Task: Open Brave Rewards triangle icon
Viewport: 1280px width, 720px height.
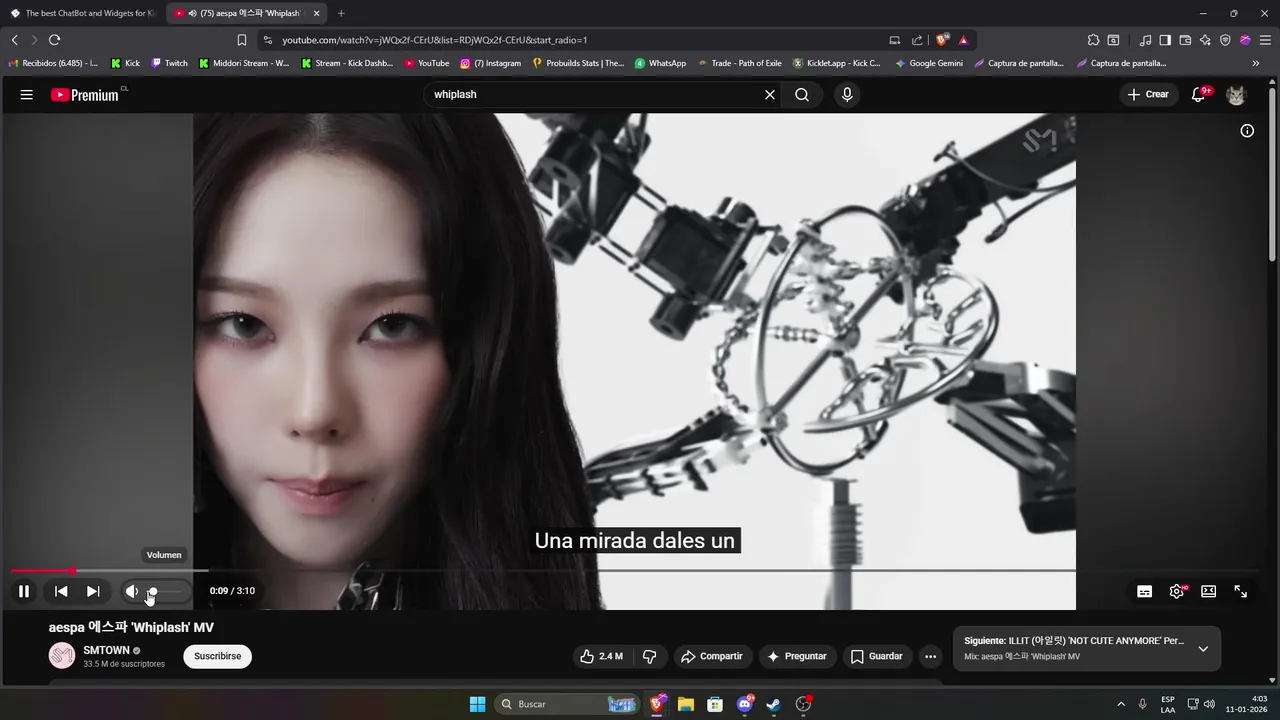Action: click(x=963, y=40)
